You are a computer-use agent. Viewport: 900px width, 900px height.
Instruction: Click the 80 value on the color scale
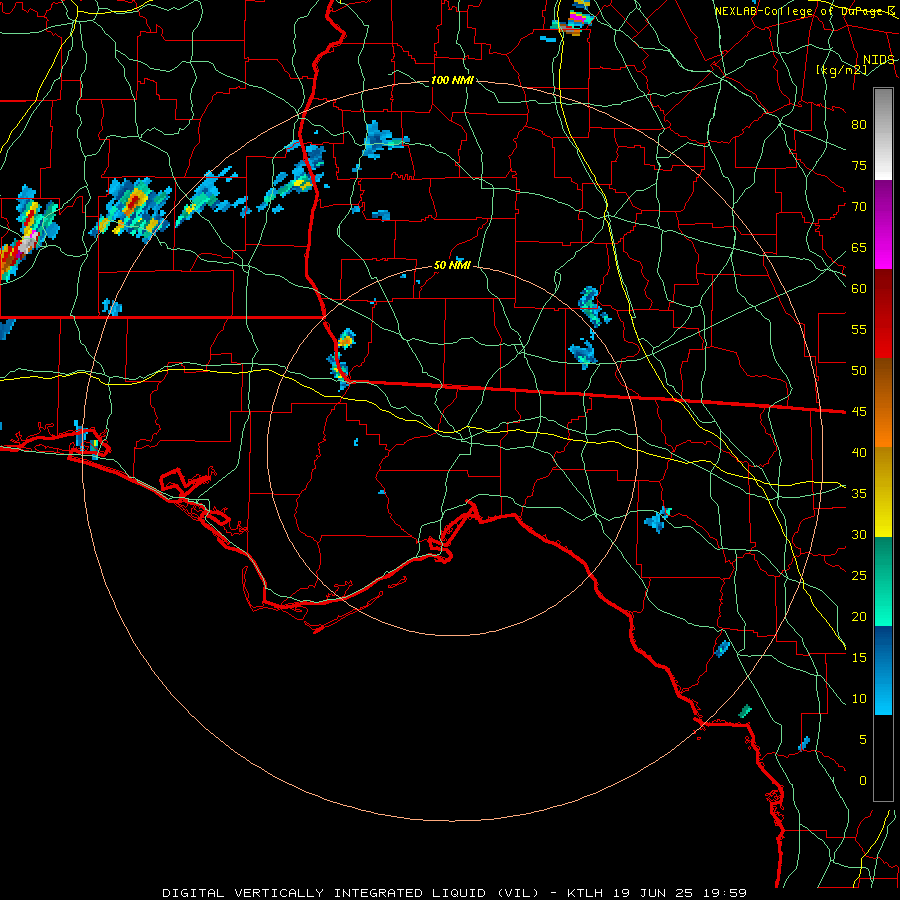[x=859, y=125]
